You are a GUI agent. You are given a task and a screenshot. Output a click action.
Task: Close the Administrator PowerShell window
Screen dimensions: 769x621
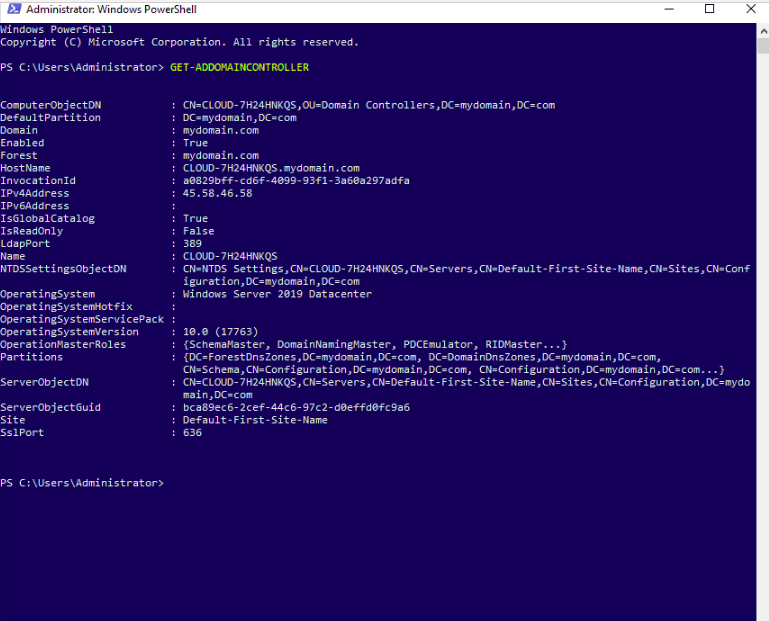click(751, 9)
